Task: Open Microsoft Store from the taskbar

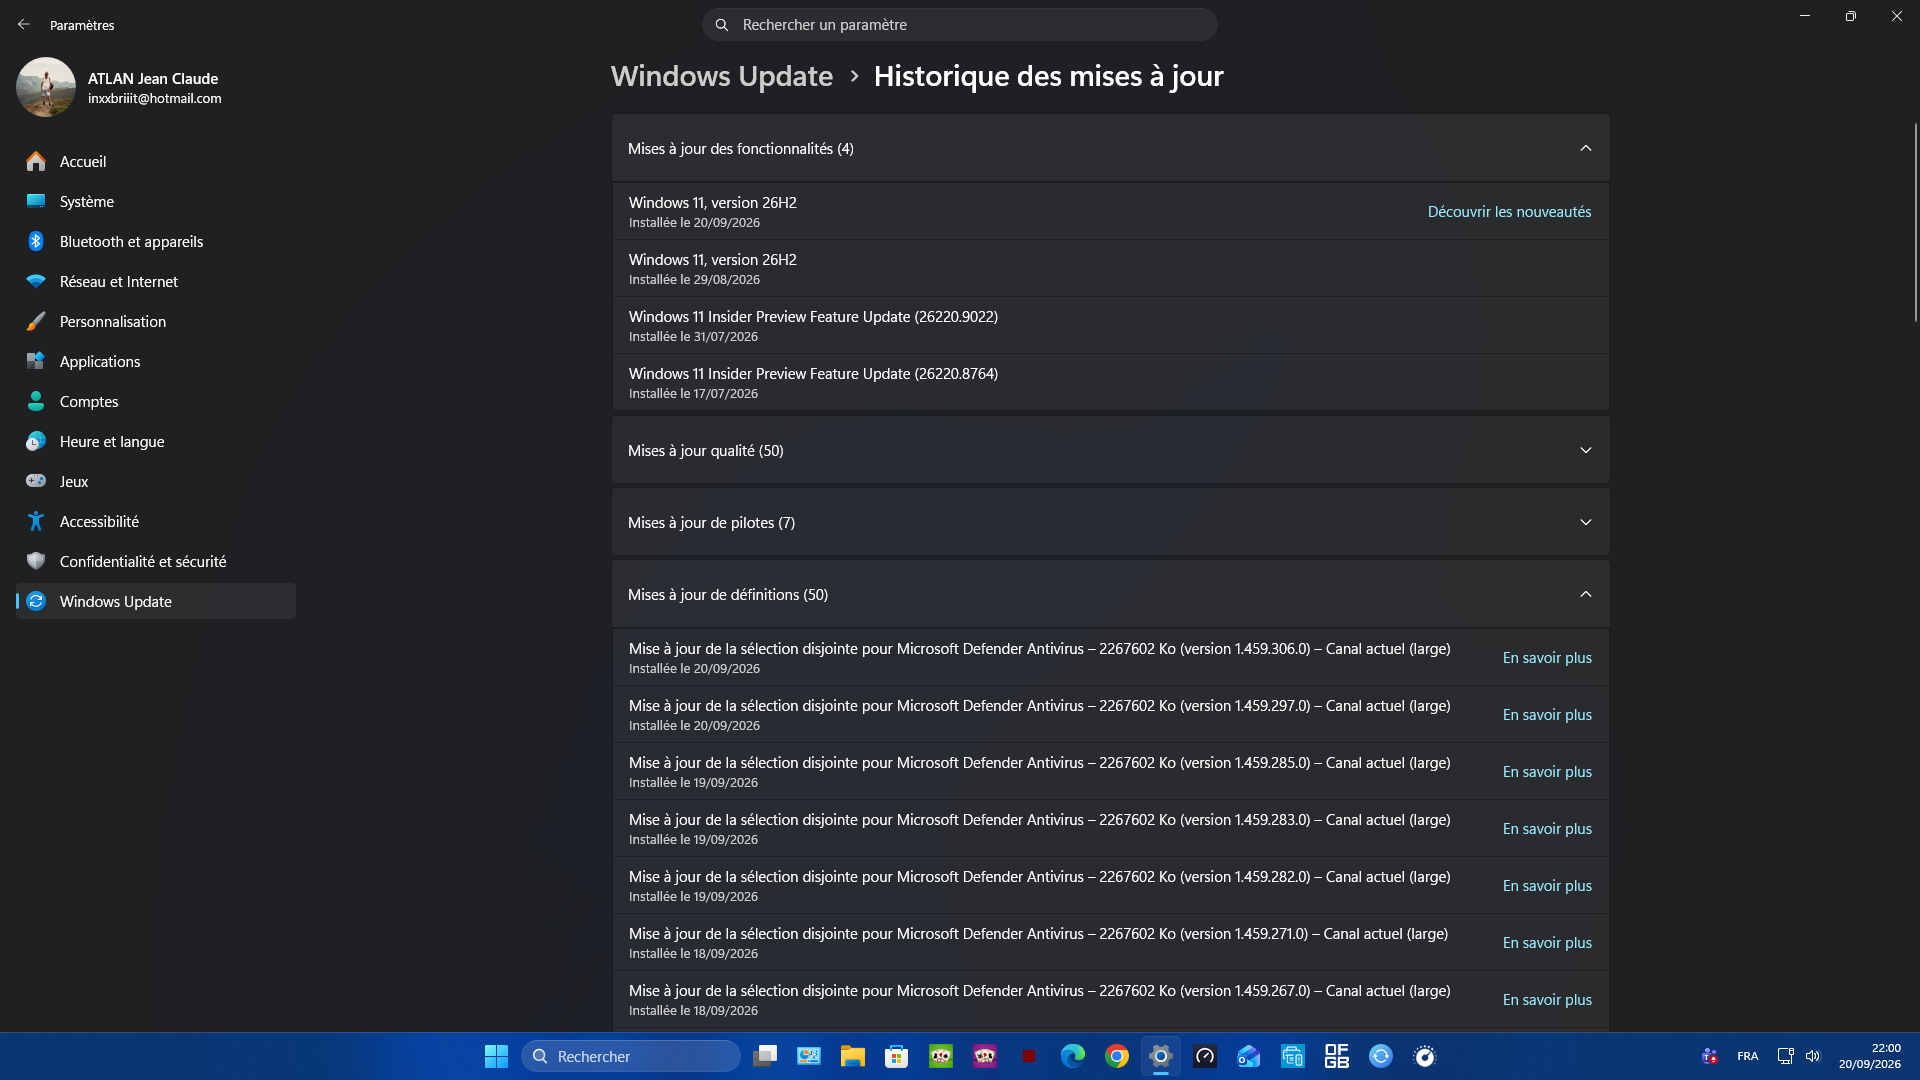Action: [897, 1056]
